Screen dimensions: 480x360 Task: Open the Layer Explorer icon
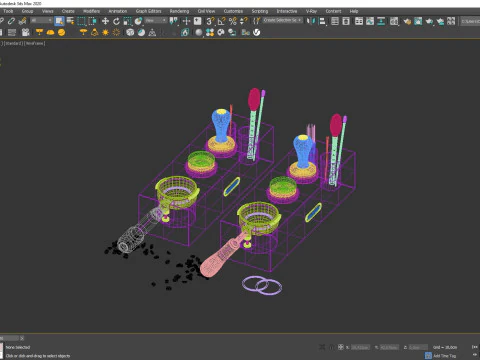[346, 21]
